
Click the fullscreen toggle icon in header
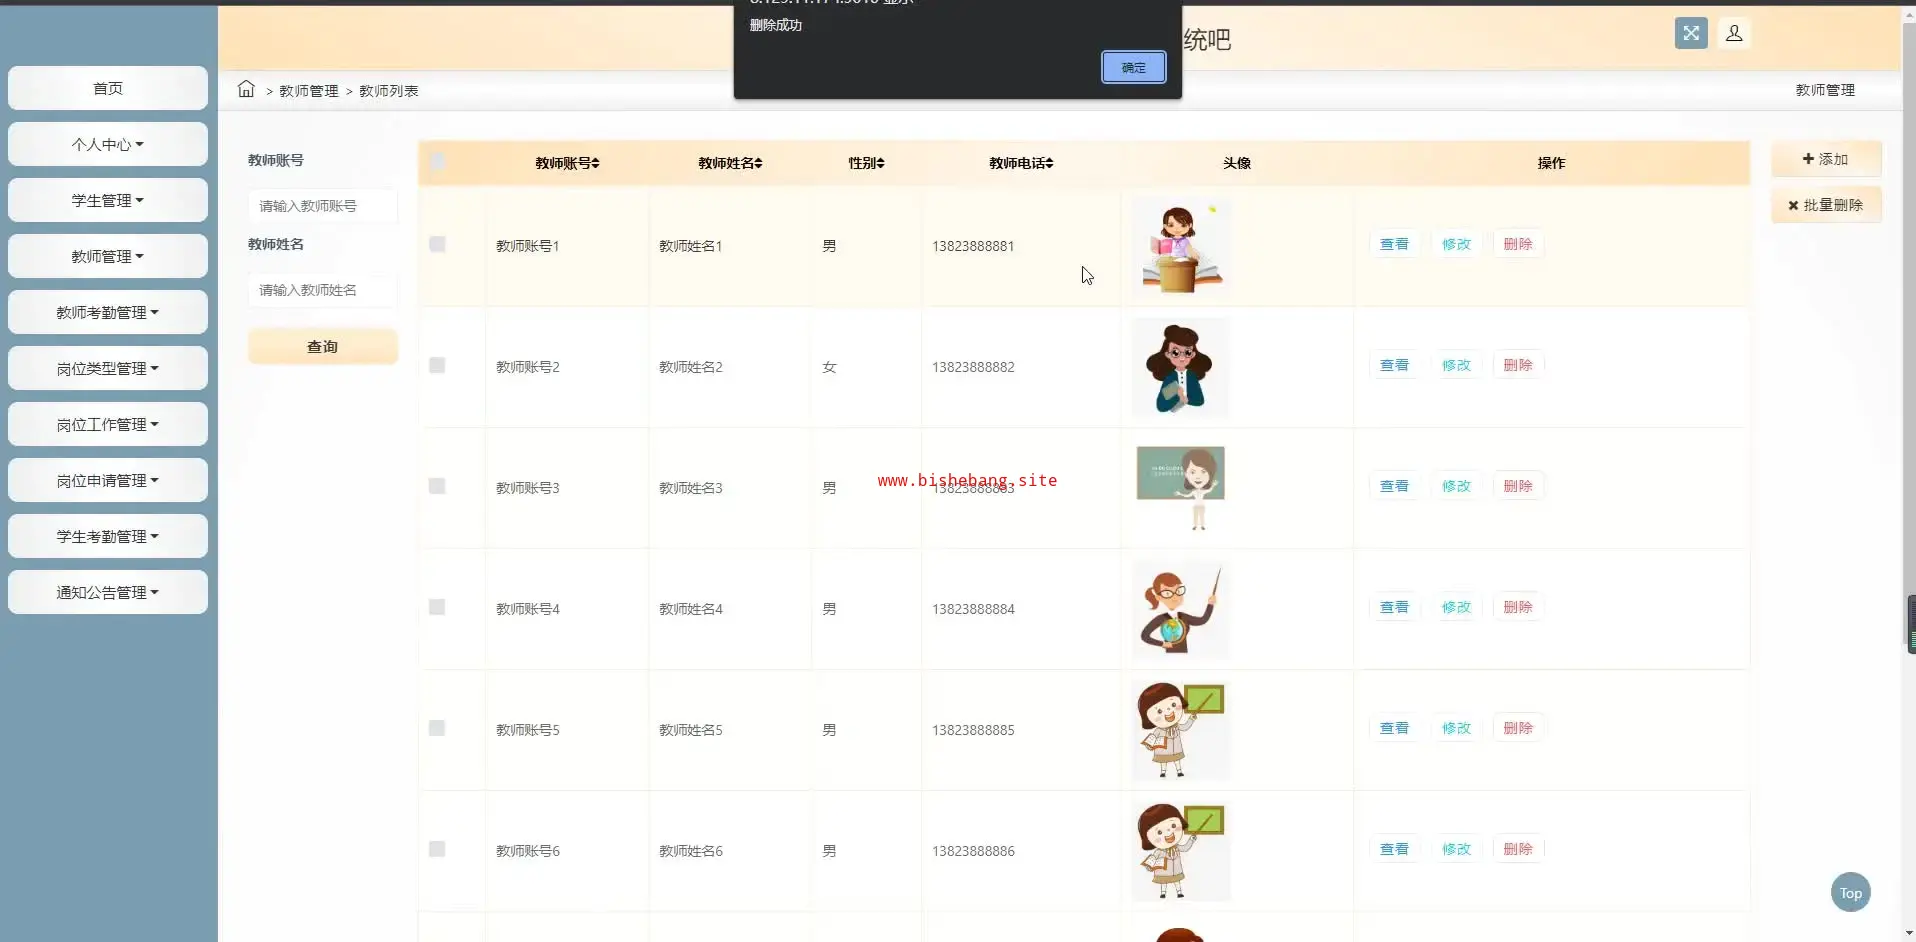1691,33
